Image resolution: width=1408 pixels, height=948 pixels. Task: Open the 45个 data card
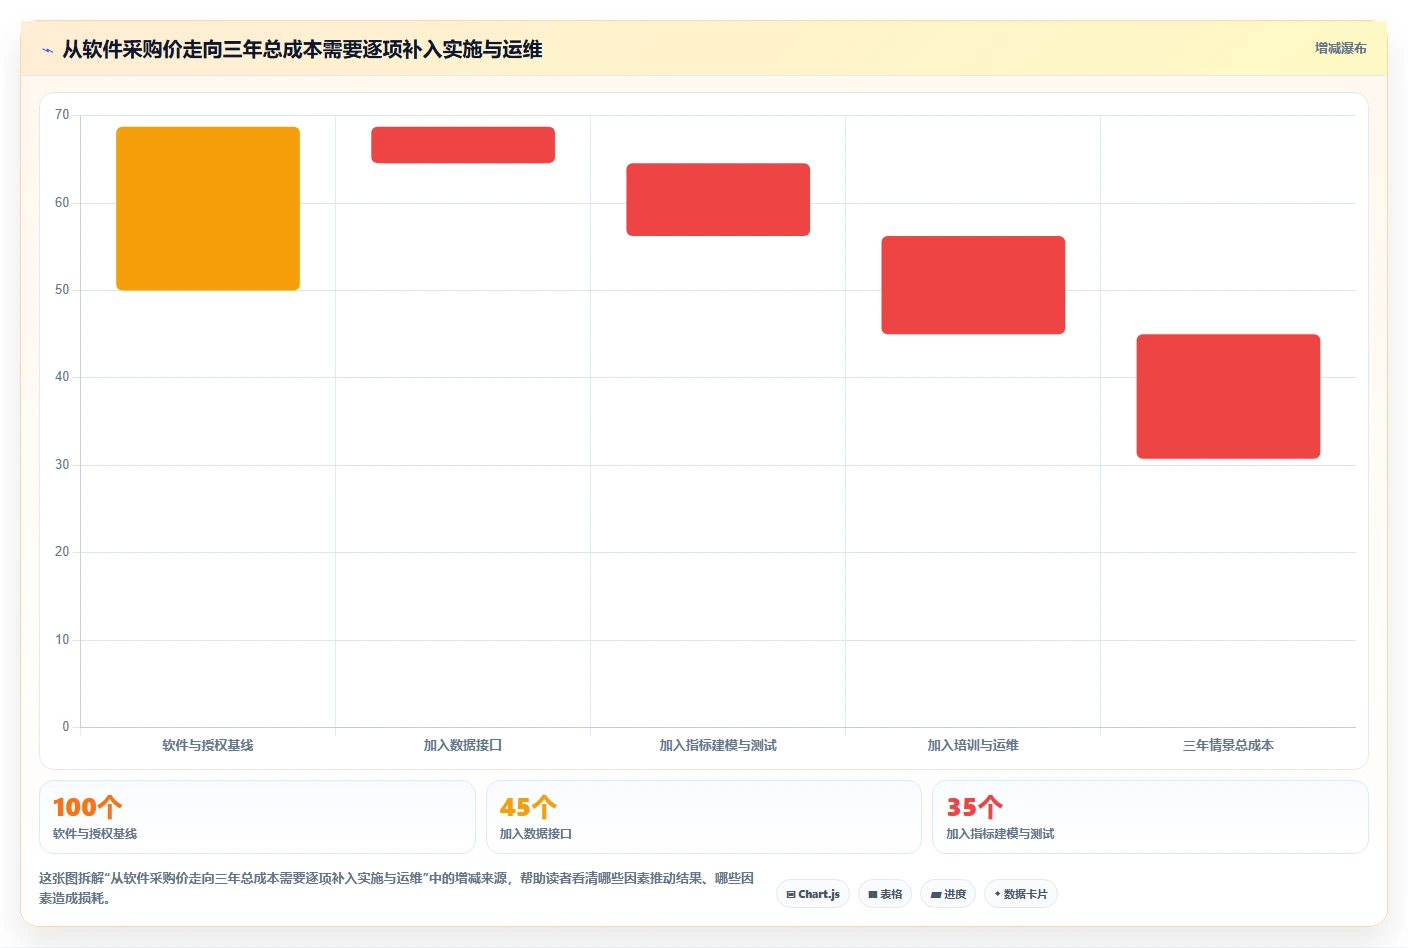tap(704, 817)
